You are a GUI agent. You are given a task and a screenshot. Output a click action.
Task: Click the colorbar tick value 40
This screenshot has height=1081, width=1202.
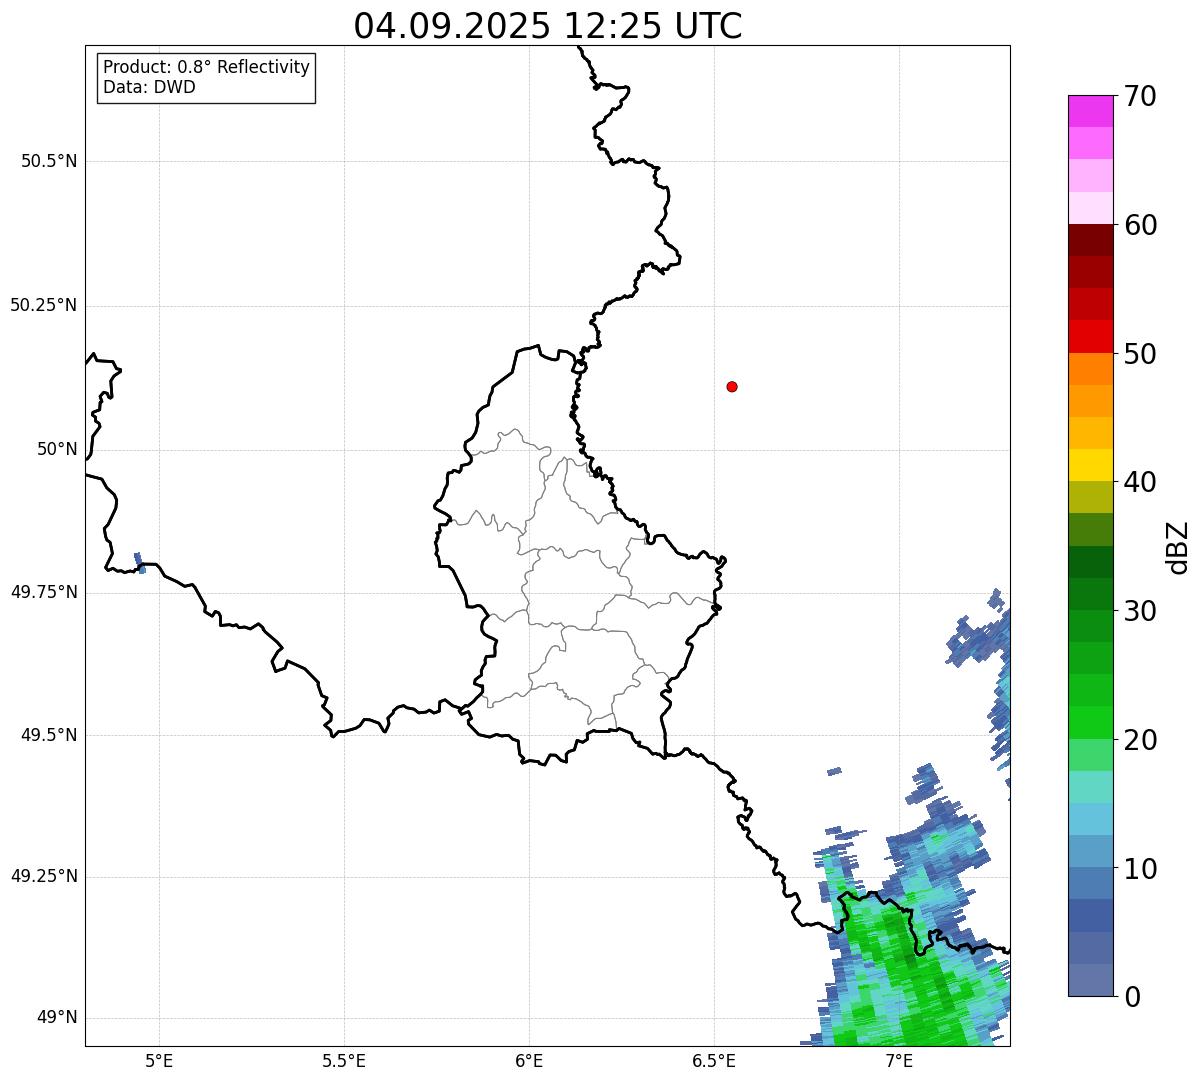1140,482
